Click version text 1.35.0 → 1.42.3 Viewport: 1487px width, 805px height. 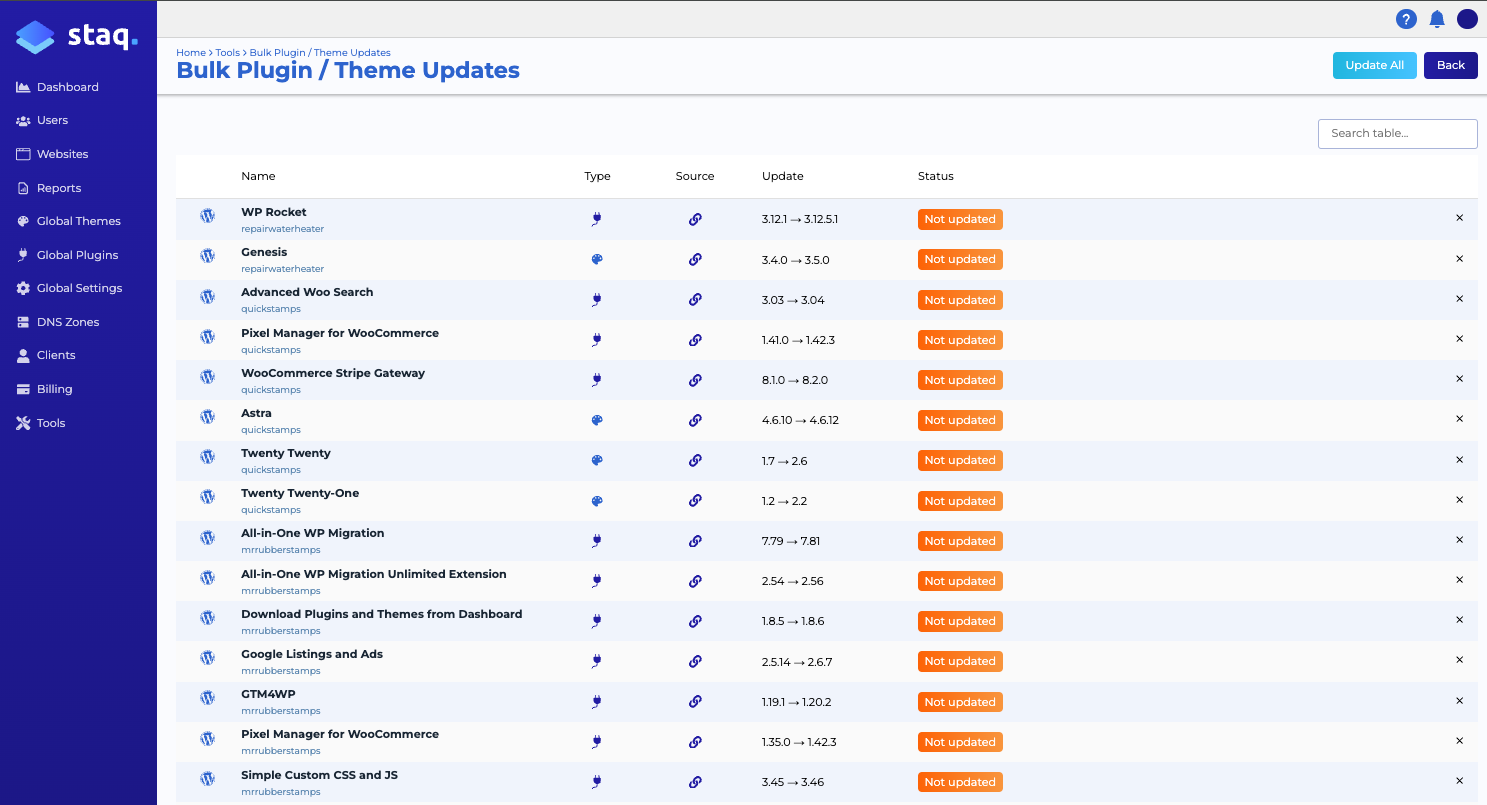799,742
